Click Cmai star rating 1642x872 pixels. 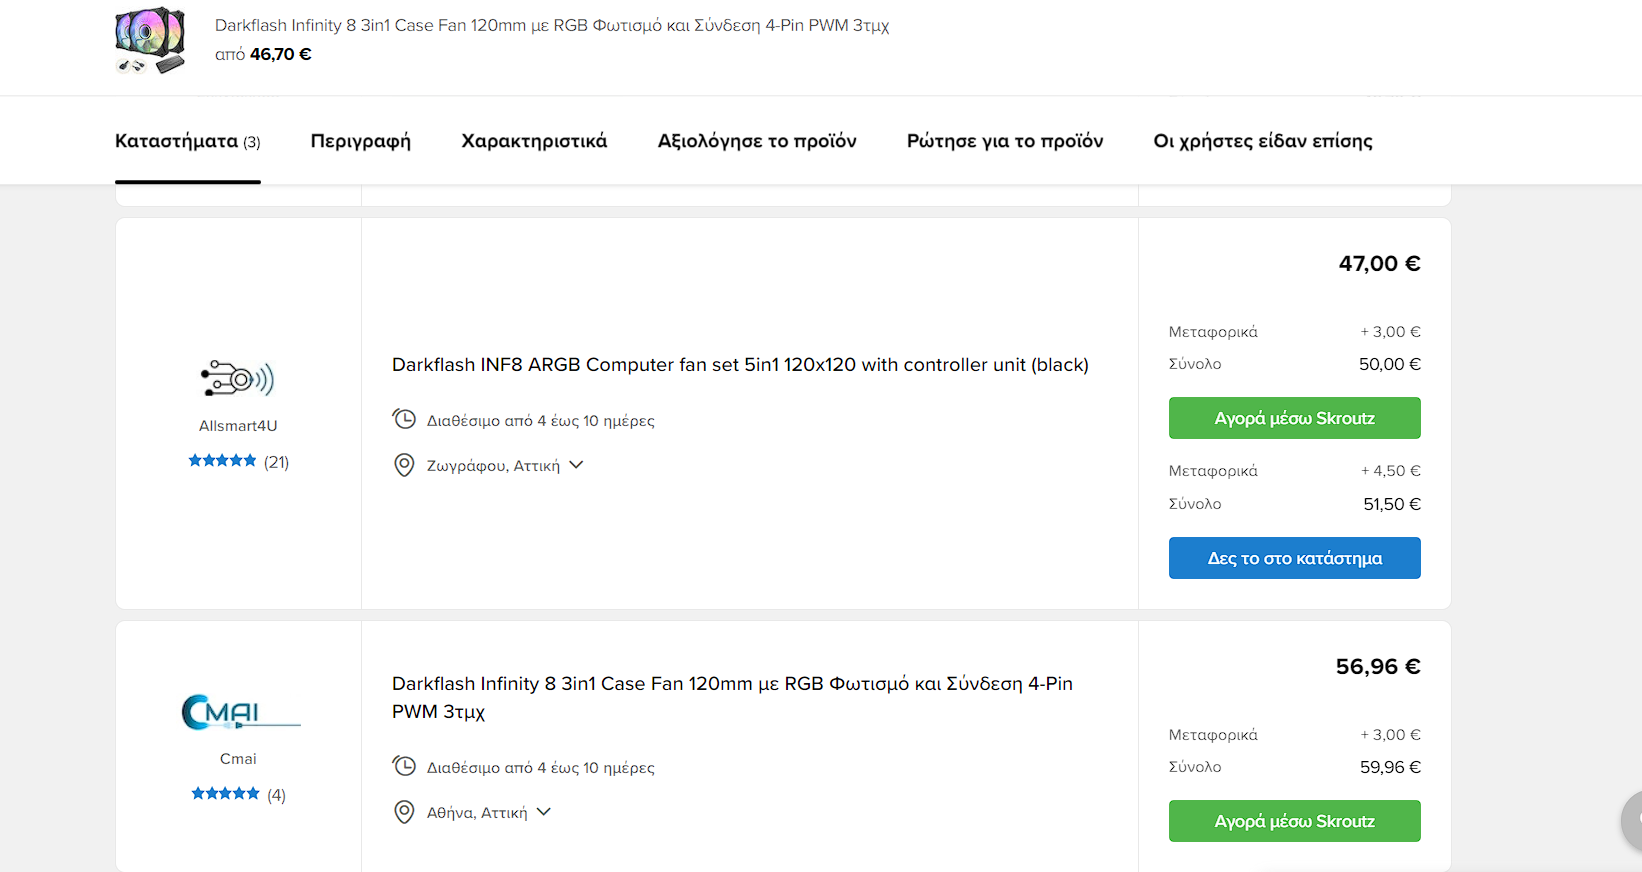pos(225,794)
